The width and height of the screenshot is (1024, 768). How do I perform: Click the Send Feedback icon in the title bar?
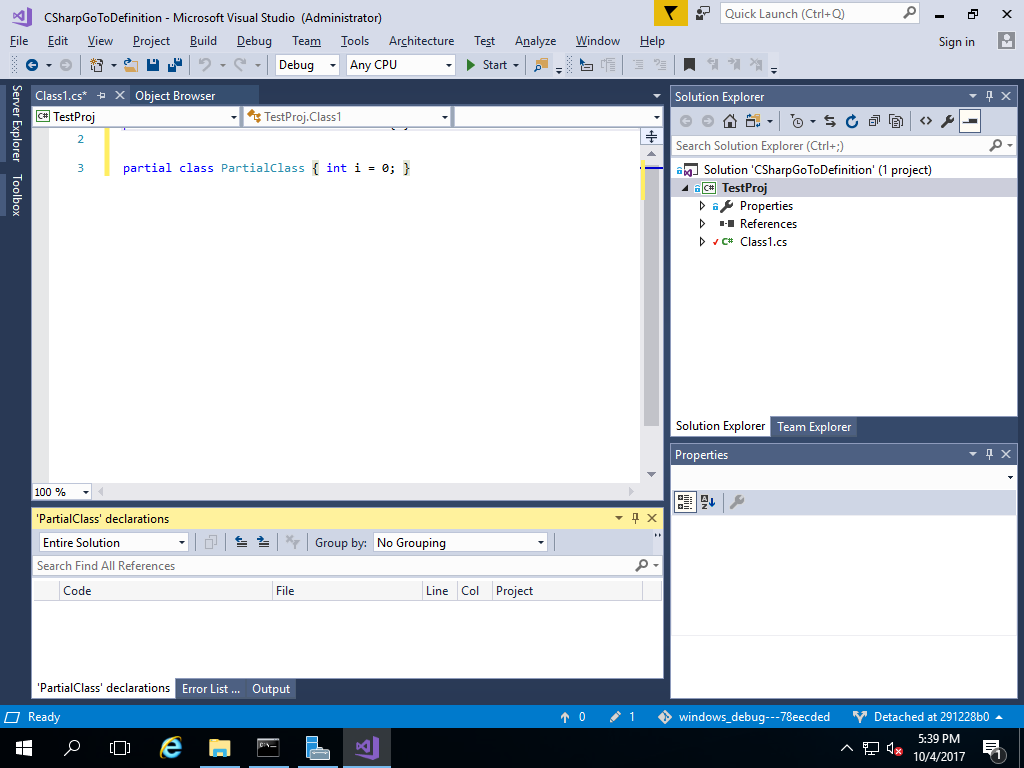coord(703,13)
